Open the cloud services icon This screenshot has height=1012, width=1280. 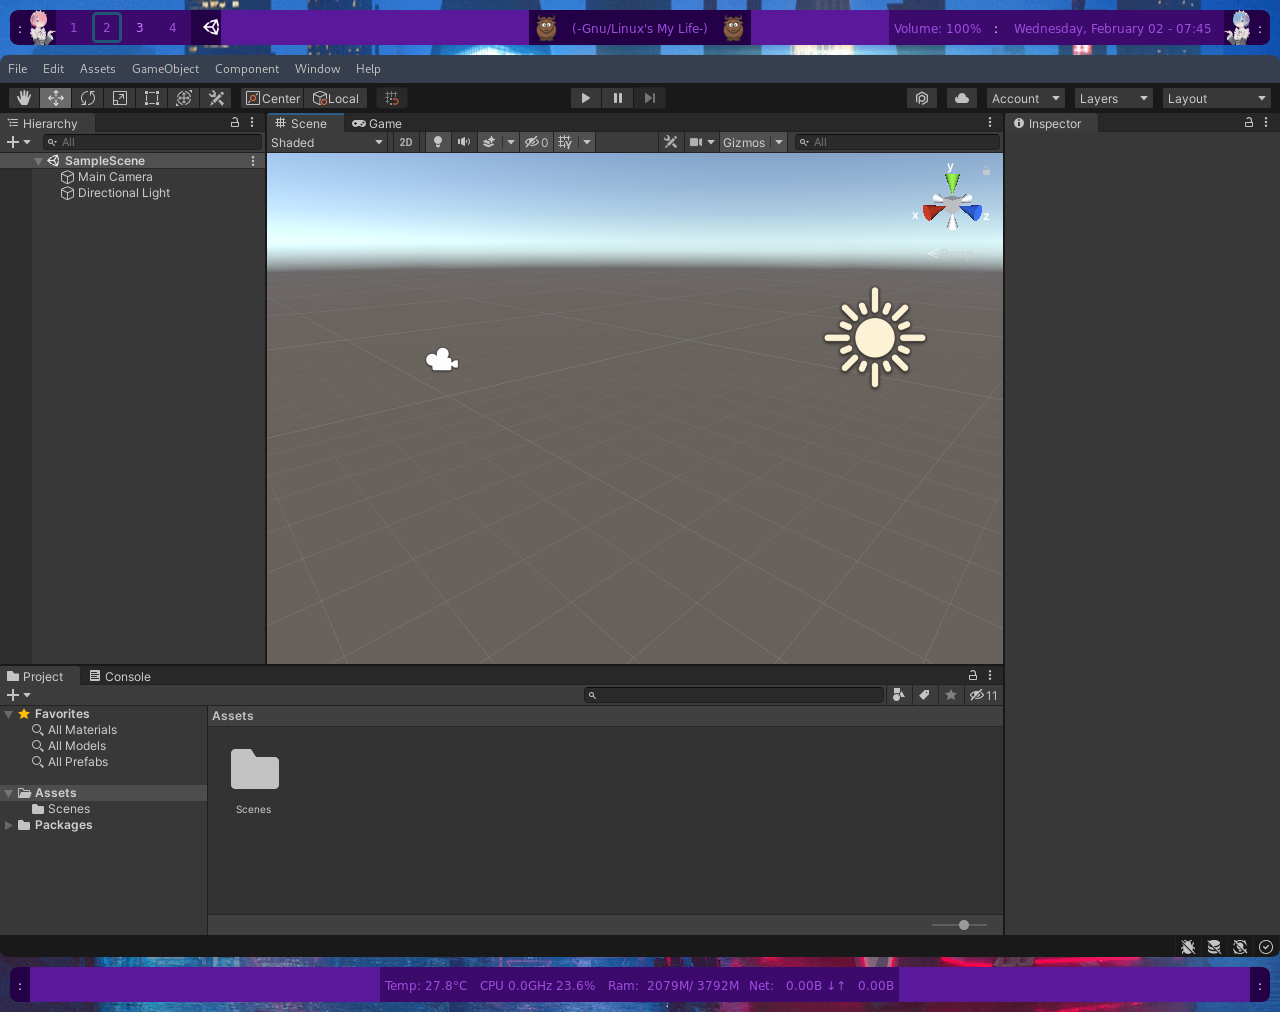962,98
